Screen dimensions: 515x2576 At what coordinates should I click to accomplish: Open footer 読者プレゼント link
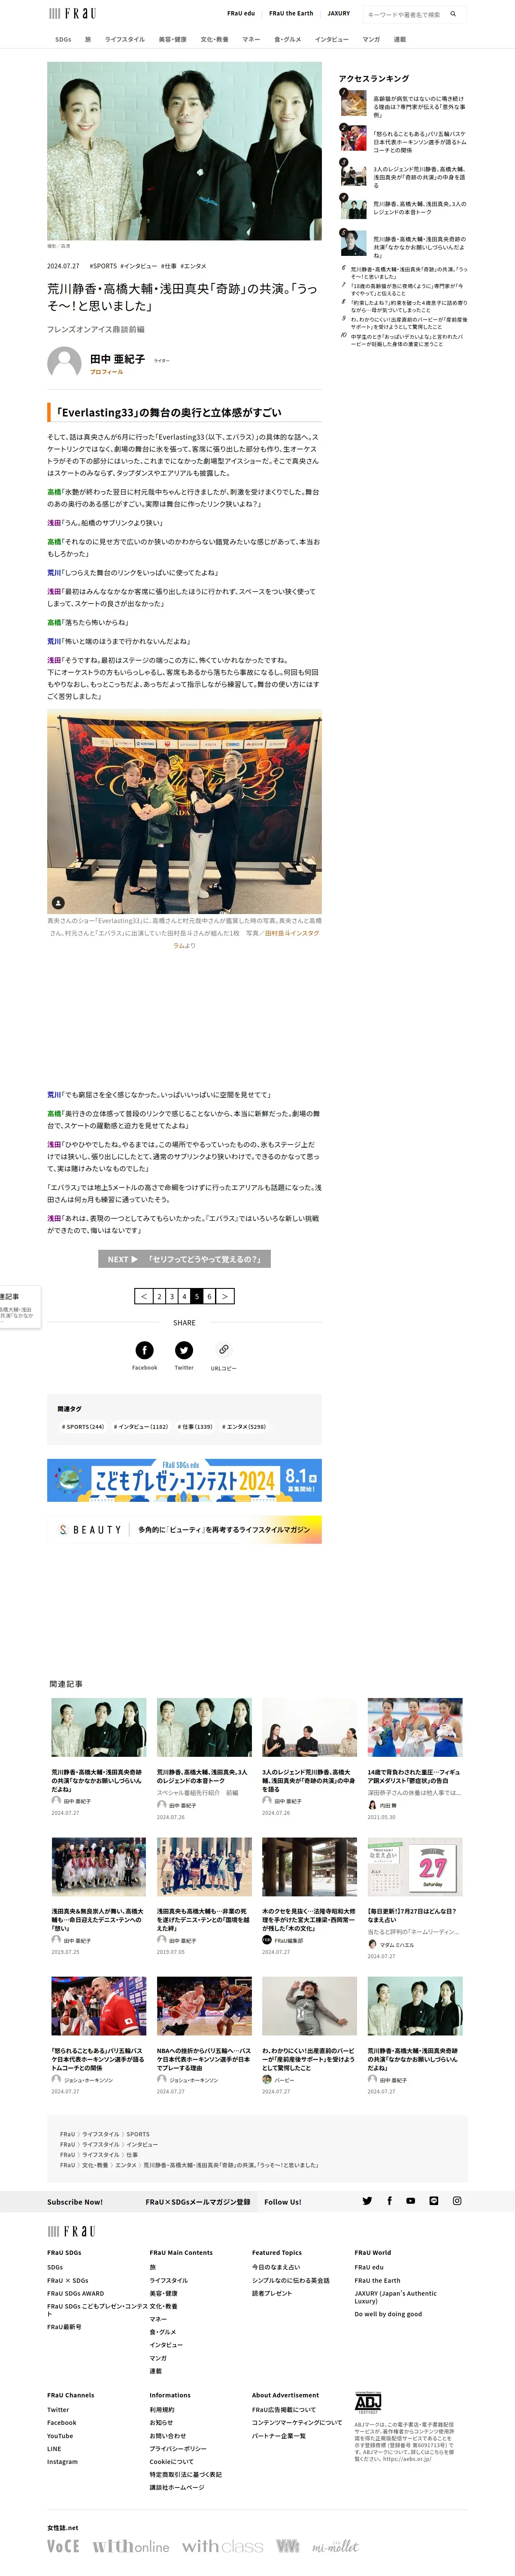click(272, 2293)
